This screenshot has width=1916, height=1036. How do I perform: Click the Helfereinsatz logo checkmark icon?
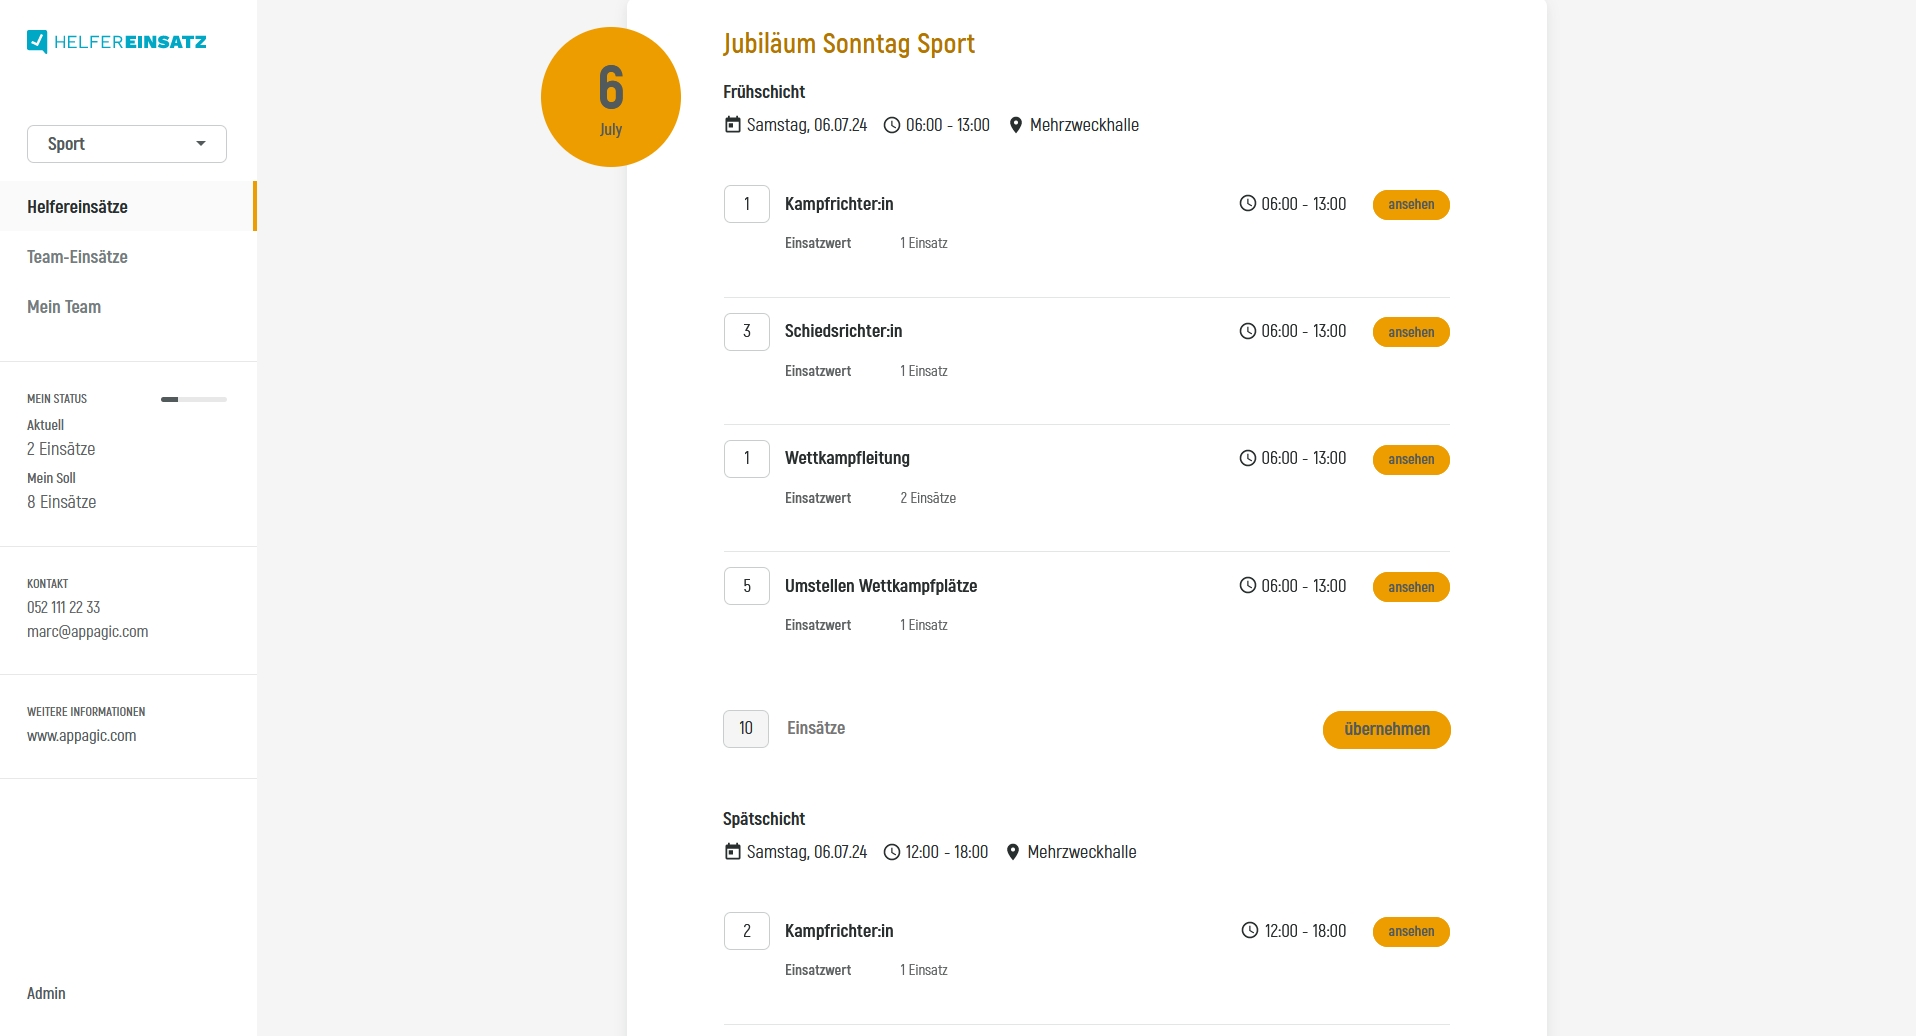pos(37,41)
